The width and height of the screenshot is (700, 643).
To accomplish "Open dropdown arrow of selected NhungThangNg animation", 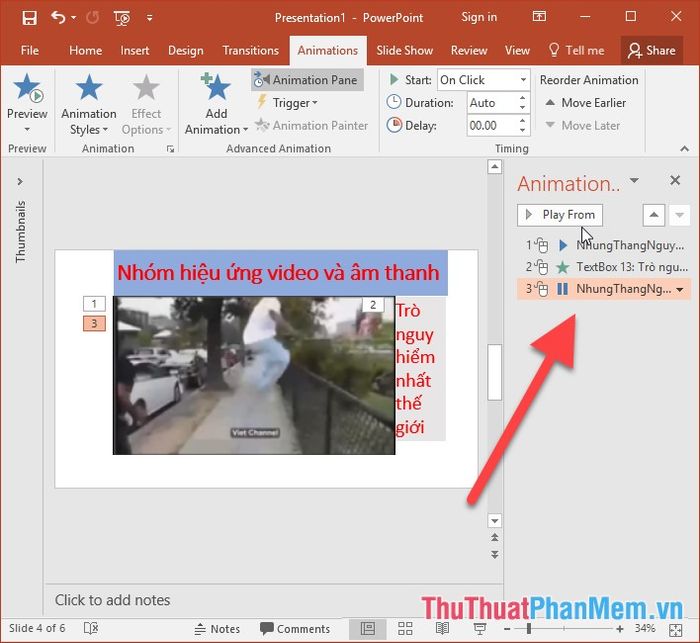I will 679,289.
